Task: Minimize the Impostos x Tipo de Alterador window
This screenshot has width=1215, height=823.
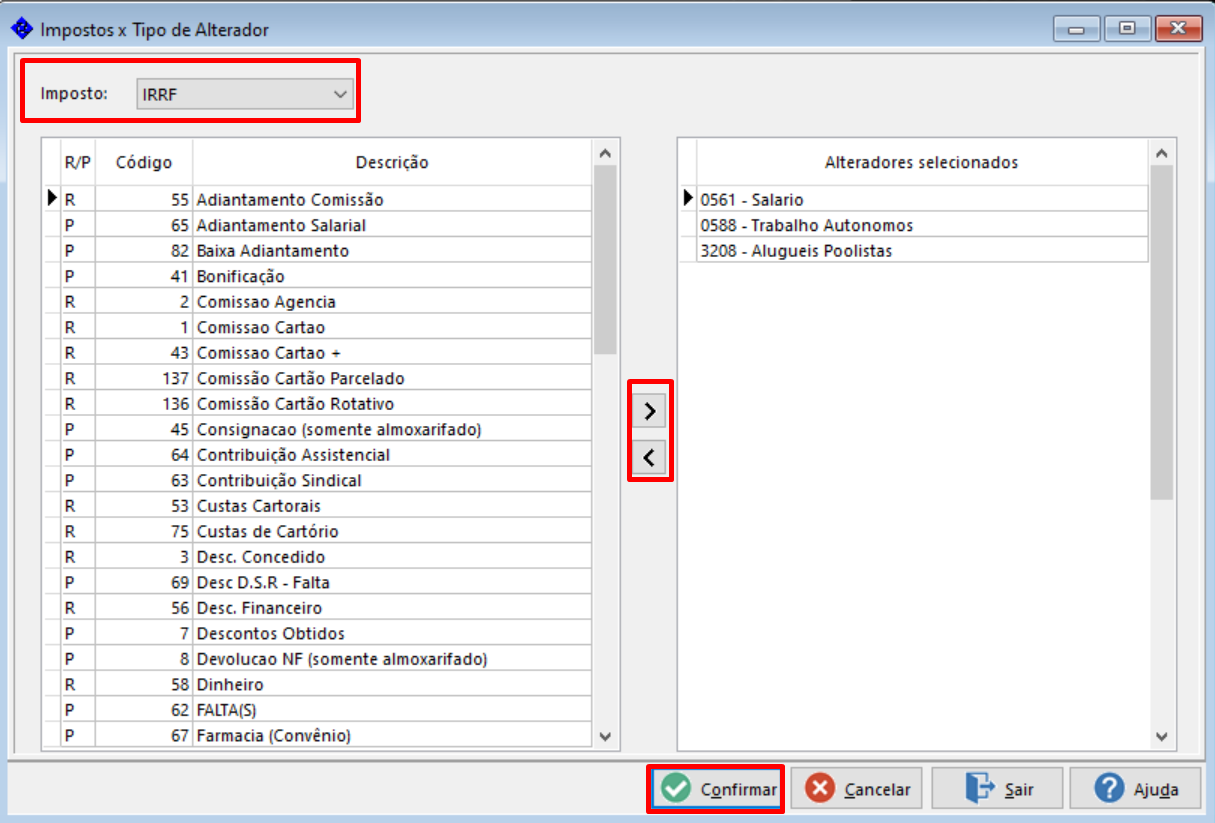Action: 1076,30
